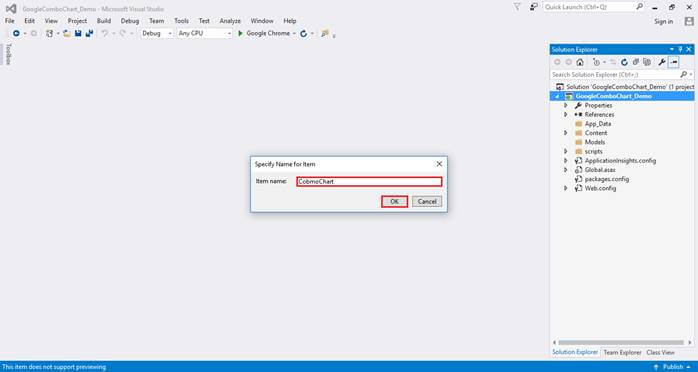Switch to Class View tab
698x372 pixels.
click(660, 352)
